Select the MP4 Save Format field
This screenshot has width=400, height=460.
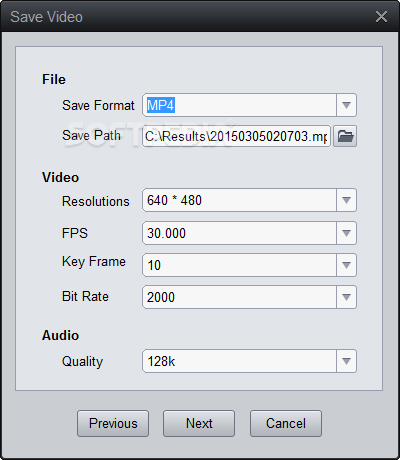pyautogui.click(x=239, y=105)
